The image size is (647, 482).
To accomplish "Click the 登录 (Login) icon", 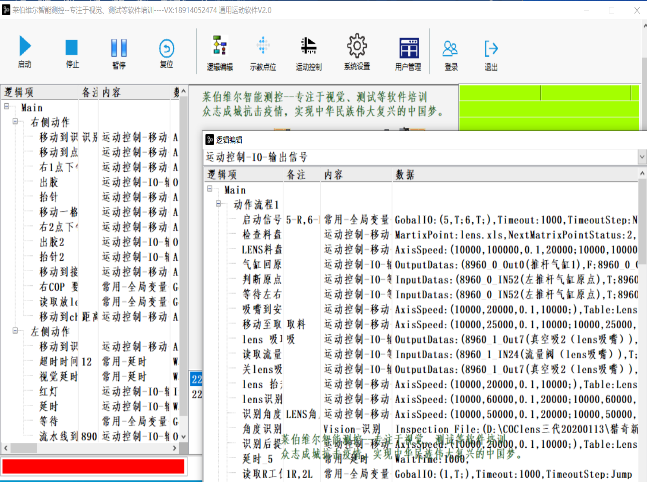I will [451, 47].
